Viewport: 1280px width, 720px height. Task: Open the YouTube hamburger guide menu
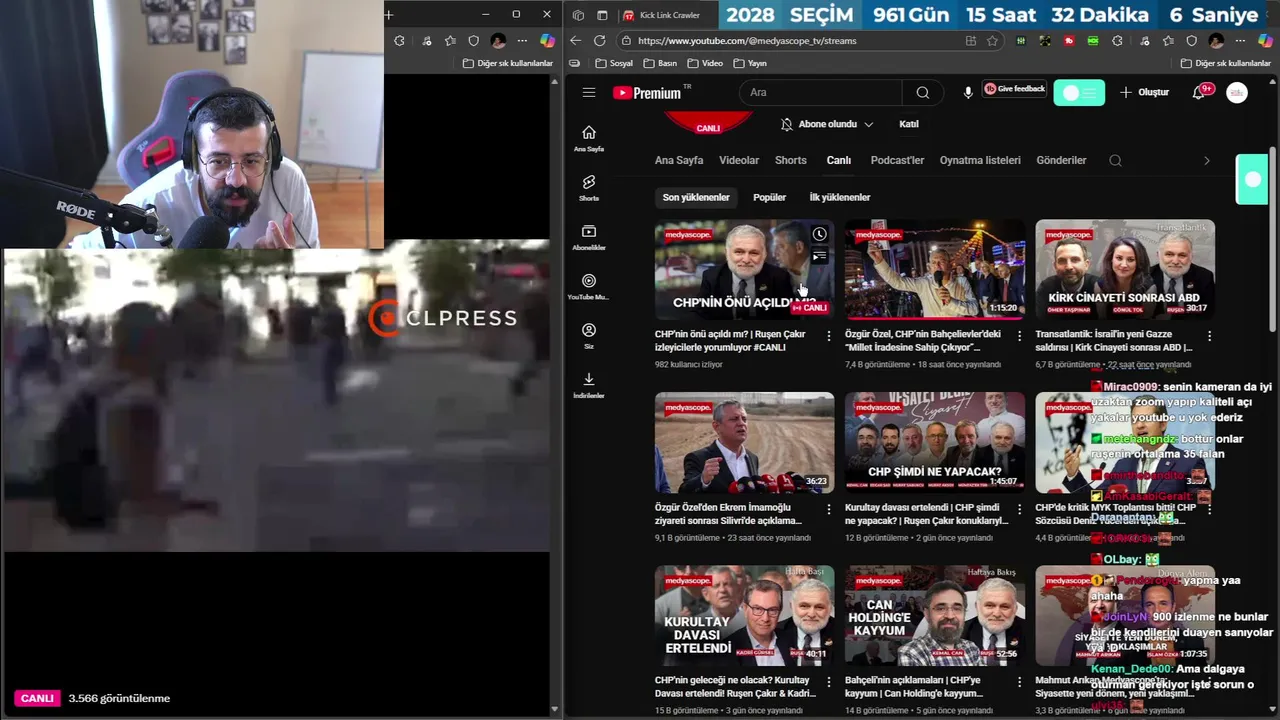tap(589, 92)
